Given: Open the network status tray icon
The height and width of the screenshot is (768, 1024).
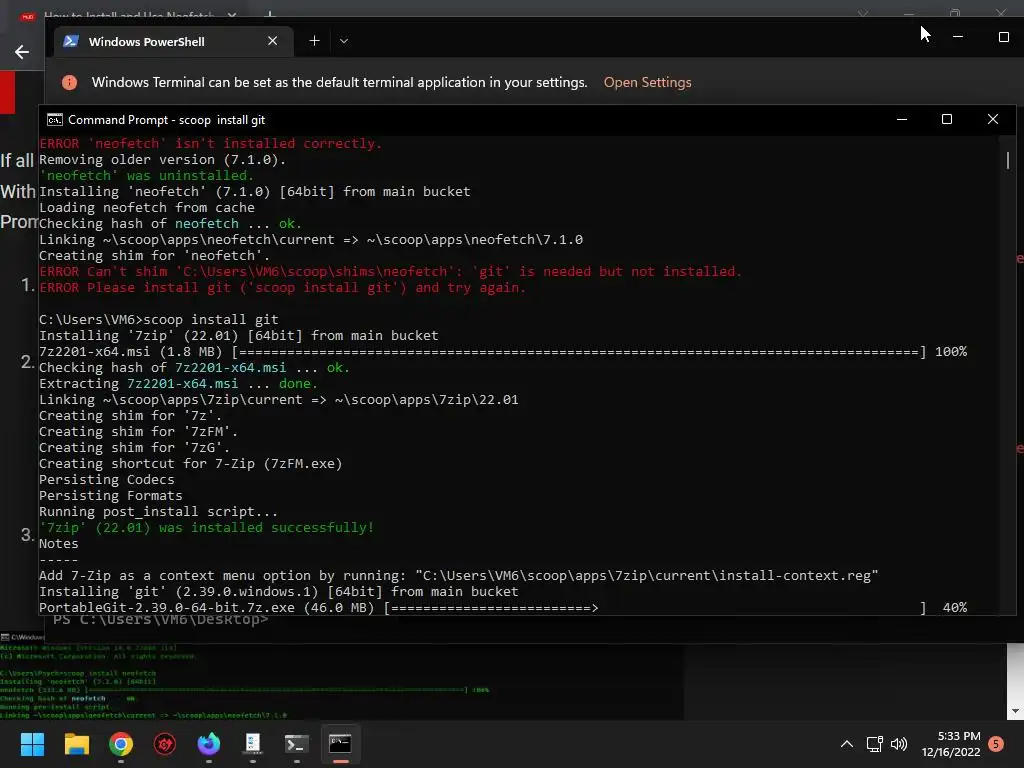Looking at the screenshot, I should point(874,744).
